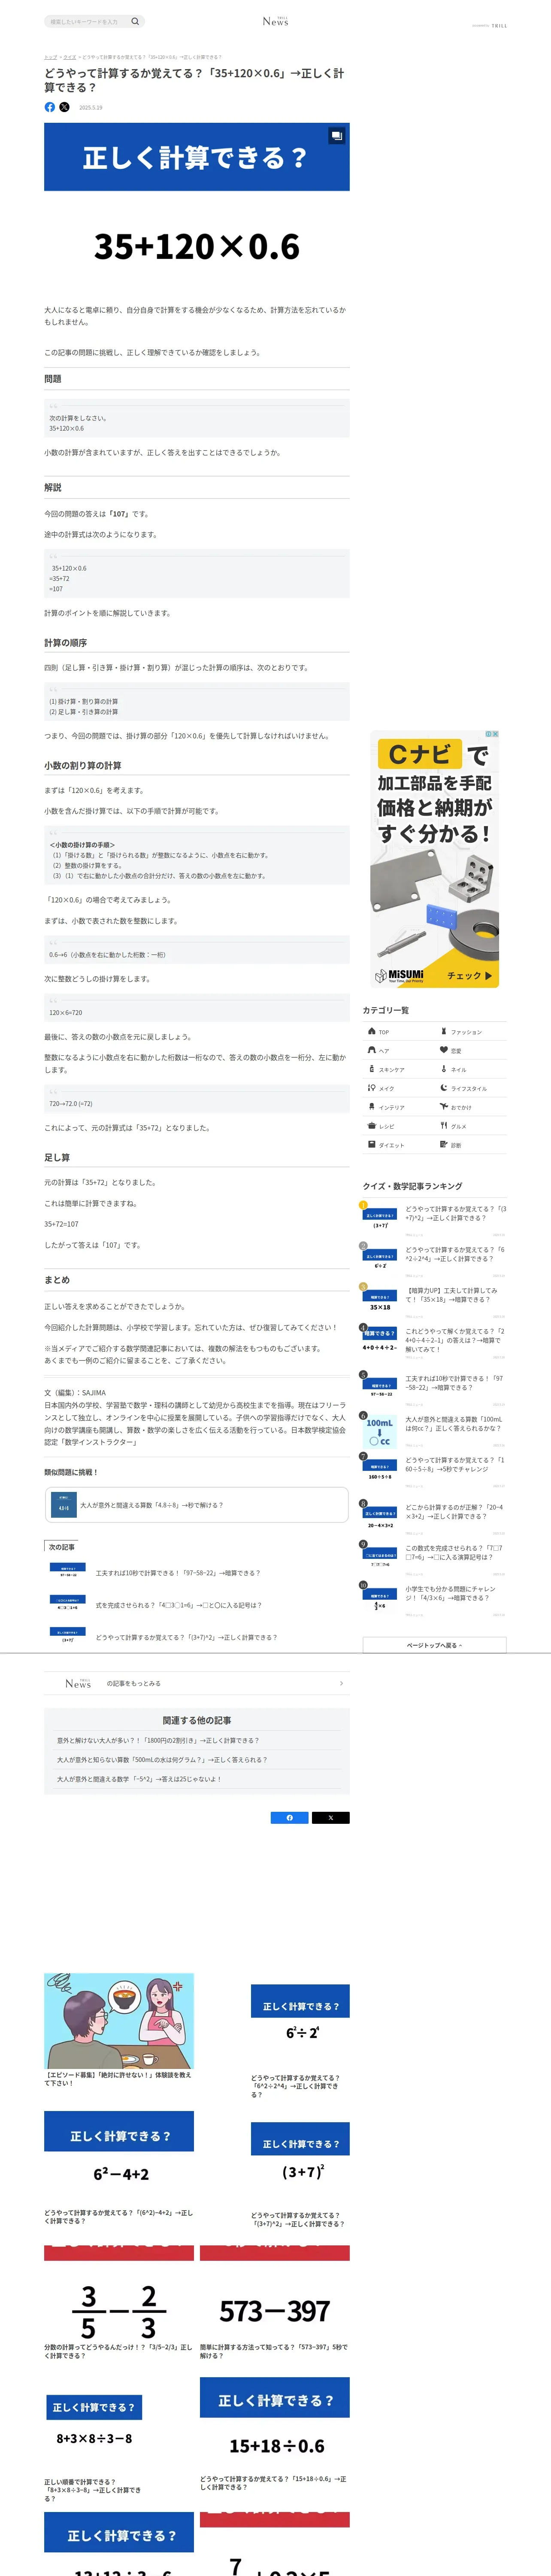Open the ライフスタイル category
The image size is (551, 2576).
point(470,1088)
